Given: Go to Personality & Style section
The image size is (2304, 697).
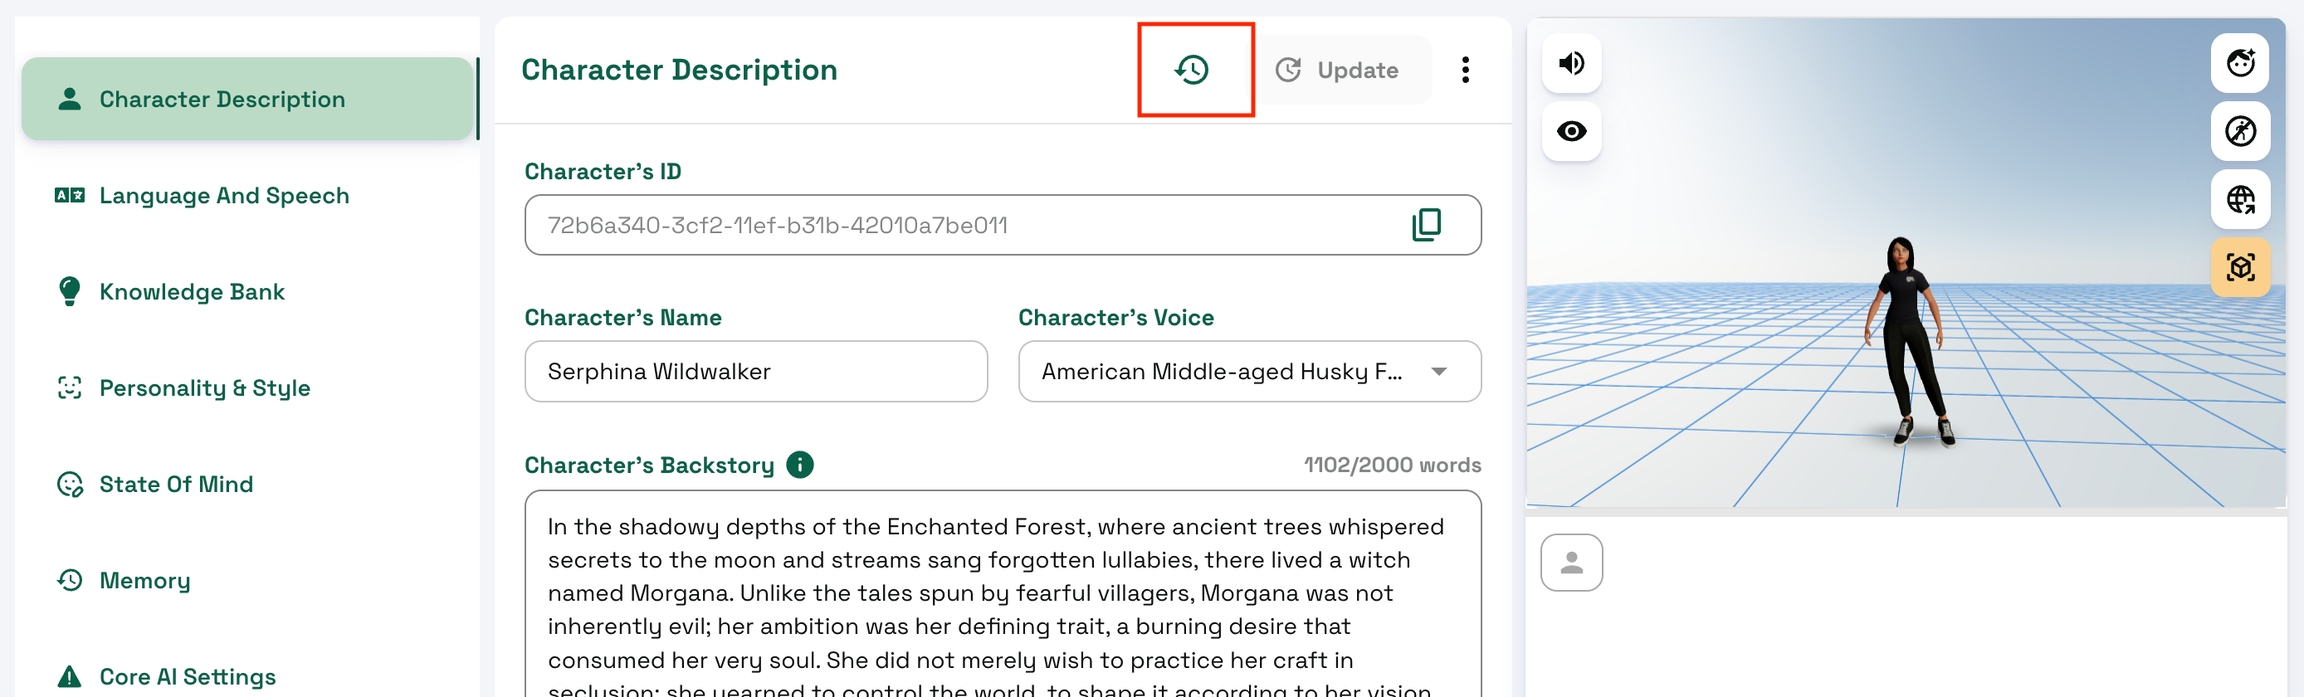Looking at the screenshot, I should click(205, 388).
